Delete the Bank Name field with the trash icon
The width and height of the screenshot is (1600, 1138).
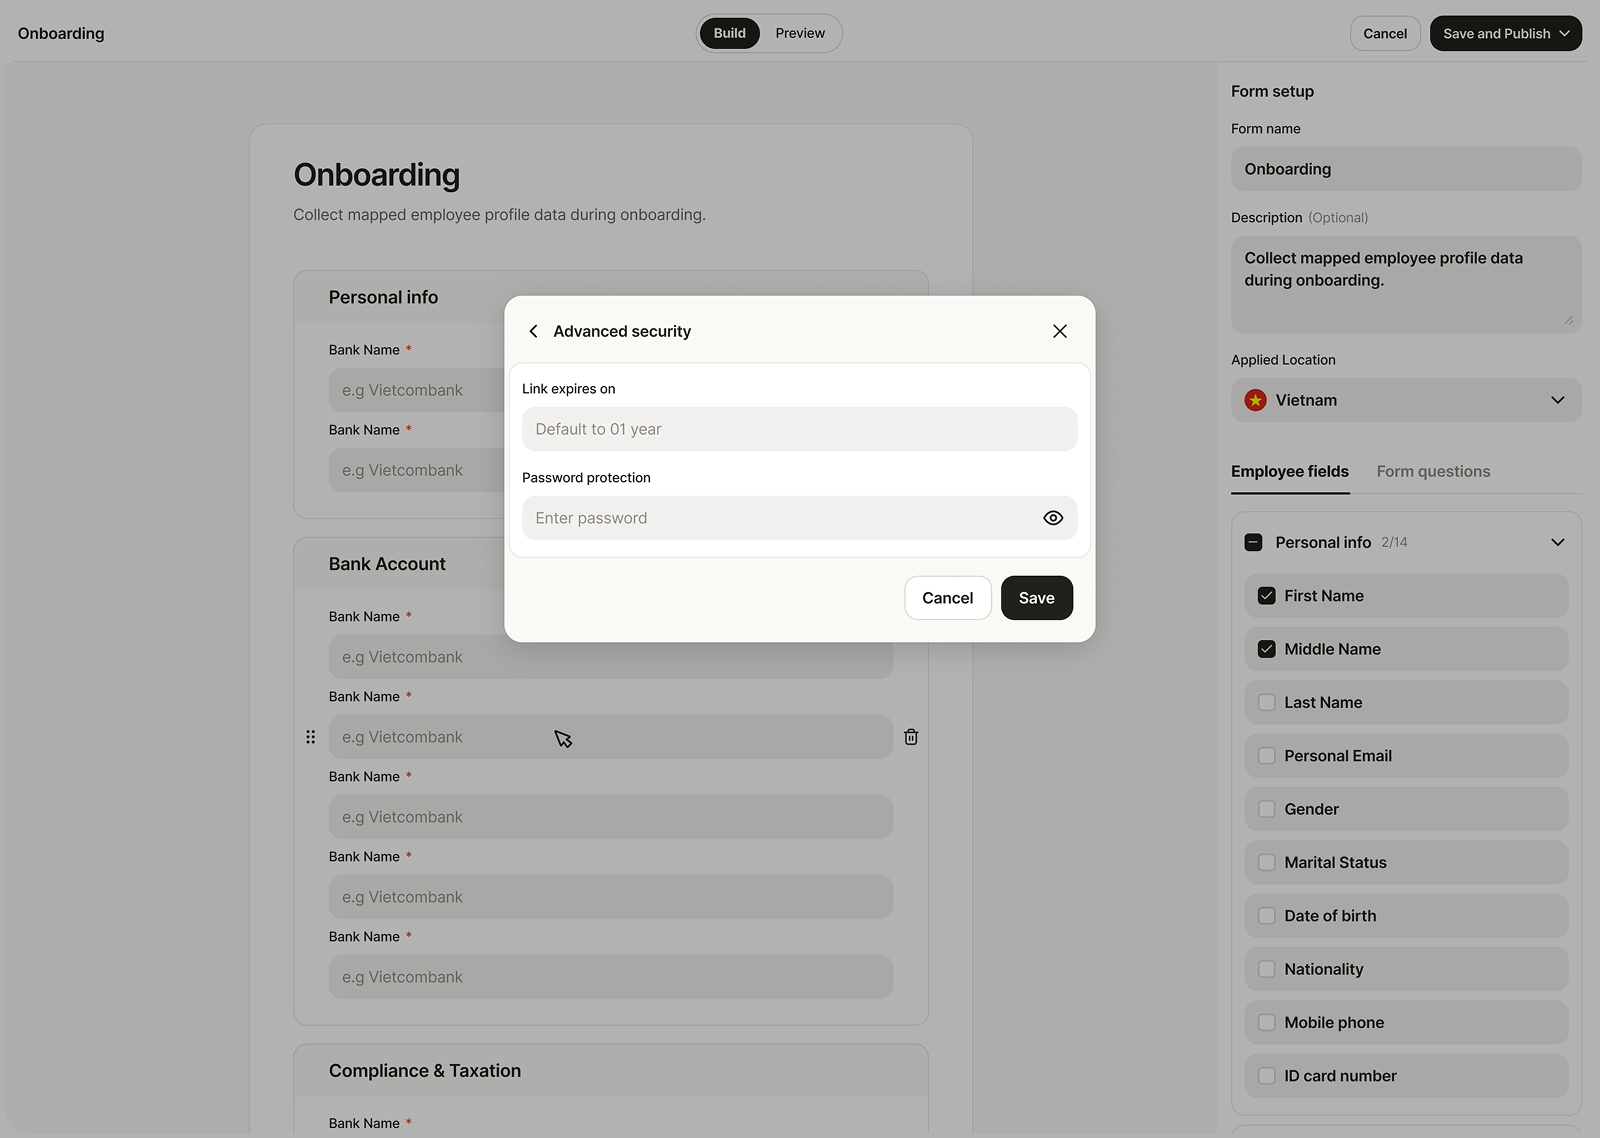pos(911,737)
